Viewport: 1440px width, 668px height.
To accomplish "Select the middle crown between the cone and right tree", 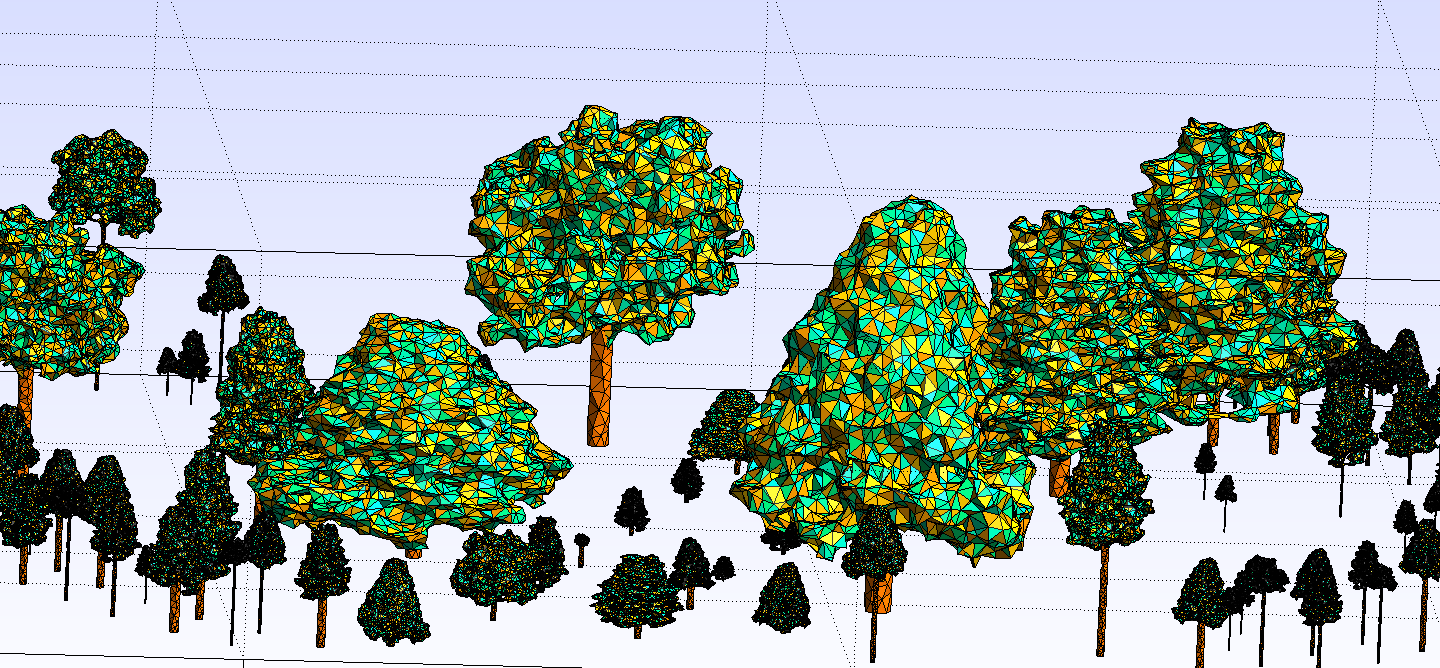I will [1075, 330].
